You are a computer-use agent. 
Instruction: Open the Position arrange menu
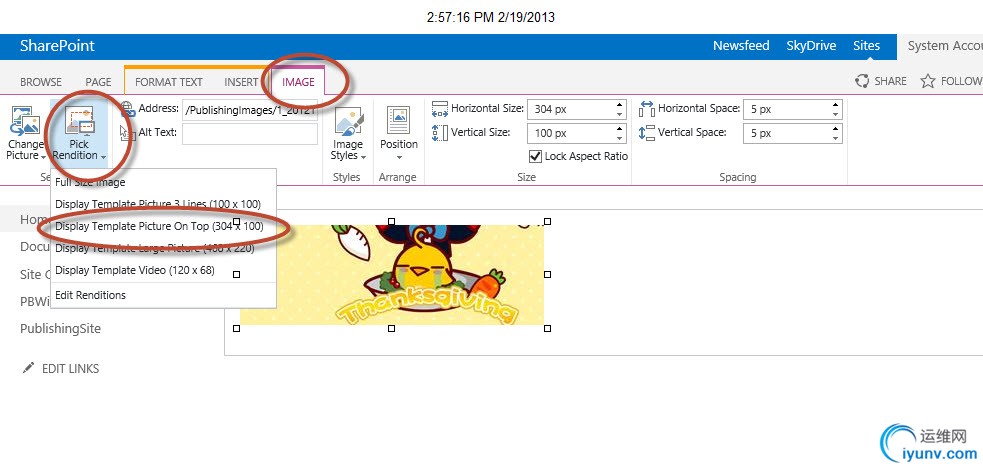click(x=399, y=134)
